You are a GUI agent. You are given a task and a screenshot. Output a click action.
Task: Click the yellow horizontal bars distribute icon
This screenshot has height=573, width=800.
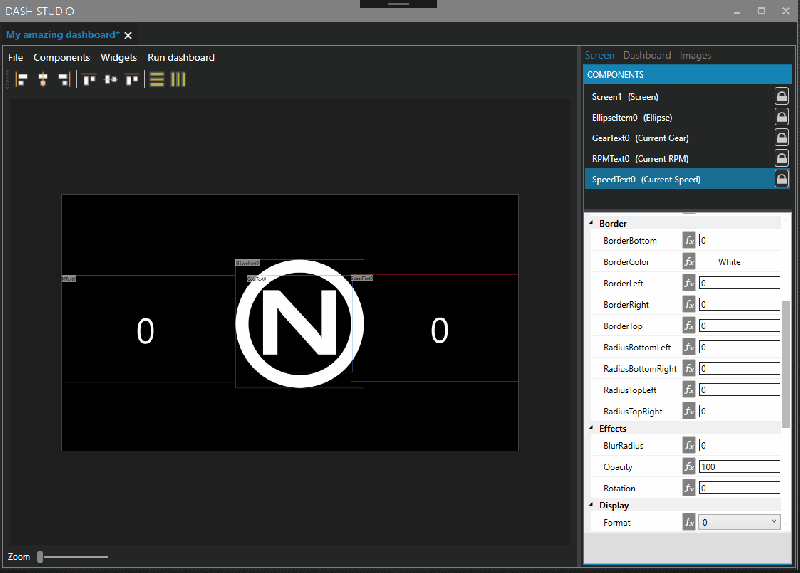[x=157, y=80]
